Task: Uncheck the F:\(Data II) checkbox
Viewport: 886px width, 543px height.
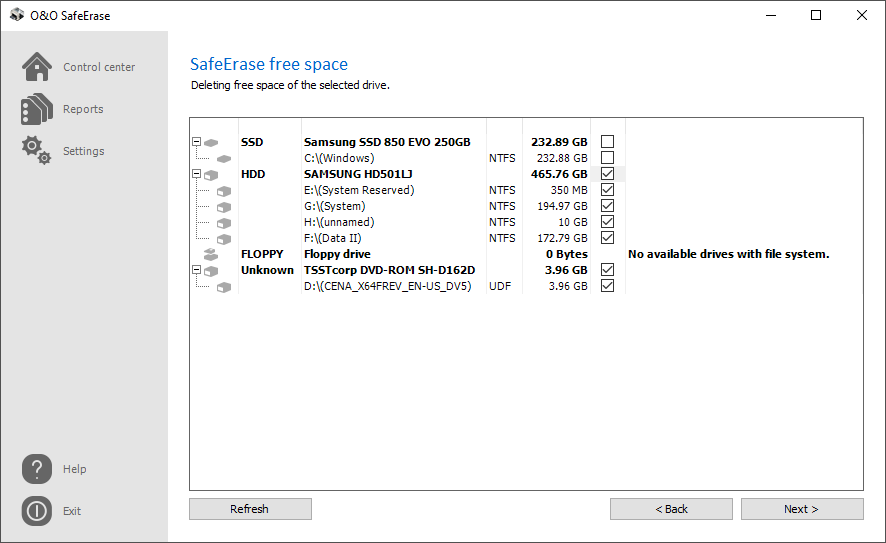Action: point(607,237)
